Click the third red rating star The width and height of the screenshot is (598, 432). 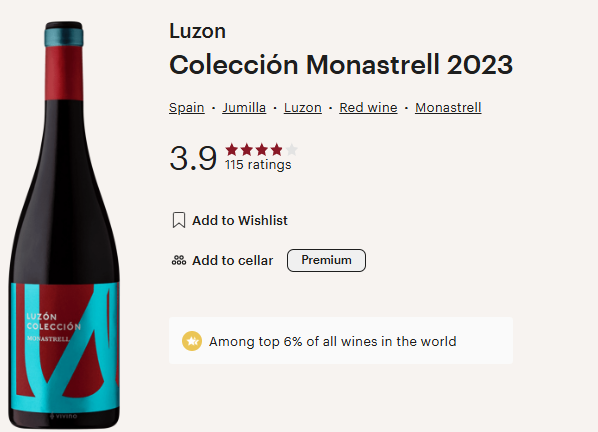(x=262, y=149)
